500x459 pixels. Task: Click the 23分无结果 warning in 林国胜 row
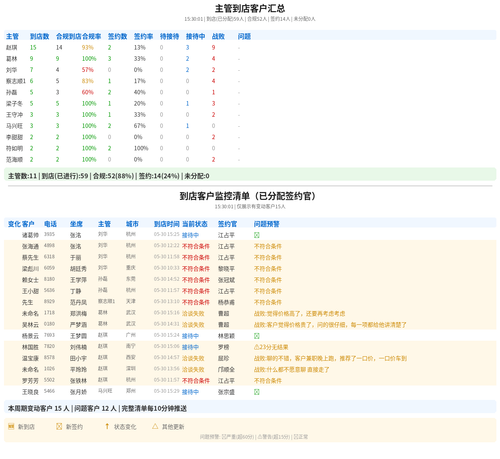click(x=271, y=347)
